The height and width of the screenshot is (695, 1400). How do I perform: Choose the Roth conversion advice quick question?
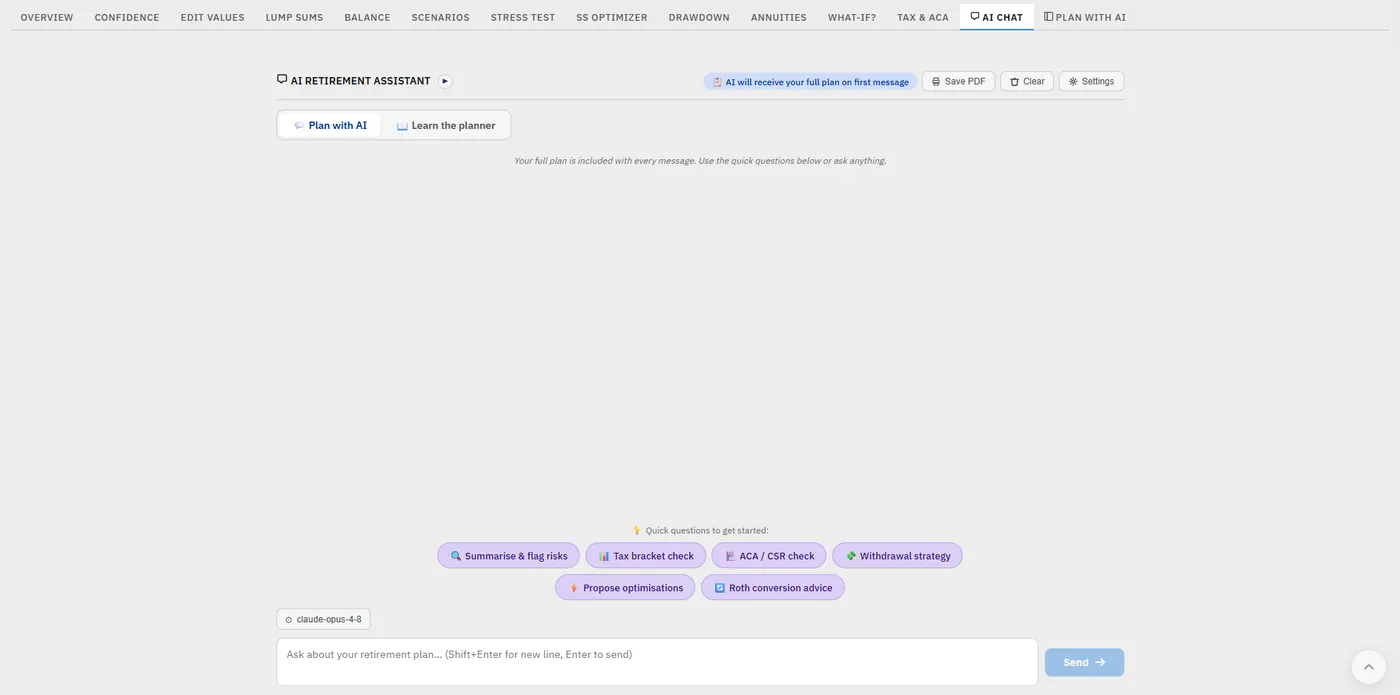pos(773,588)
